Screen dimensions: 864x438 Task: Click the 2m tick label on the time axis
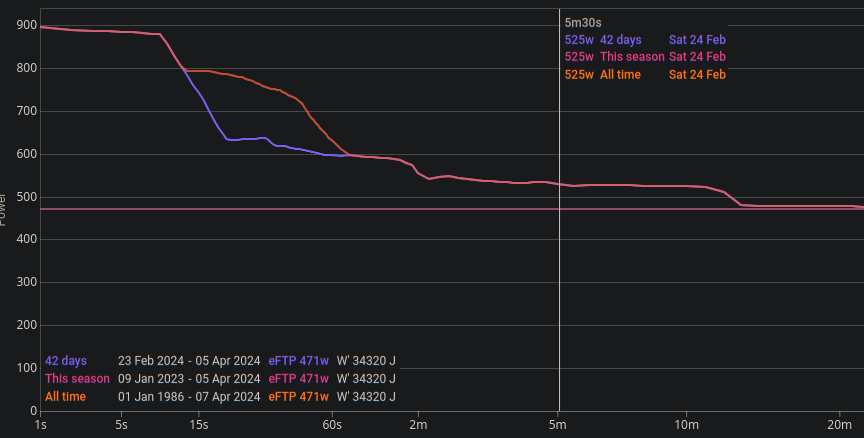[x=418, y=425]
